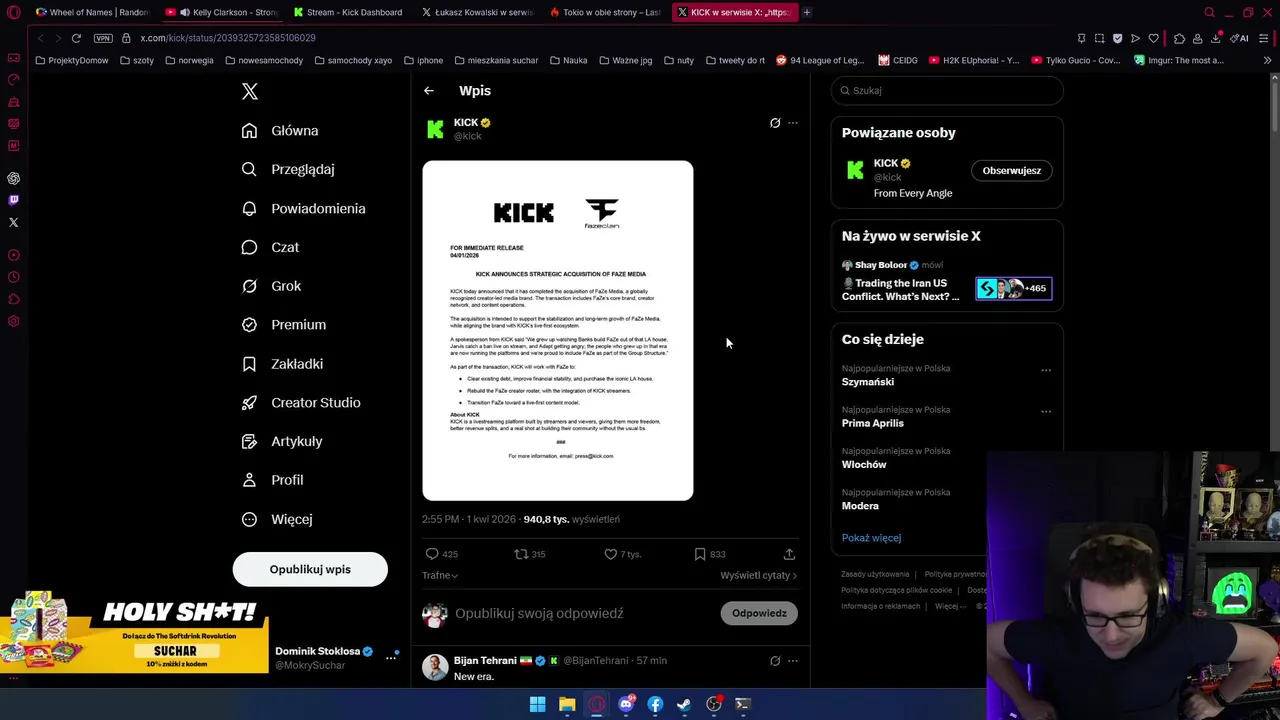
Task: Open Creator Studio
Action: (302, 403)
